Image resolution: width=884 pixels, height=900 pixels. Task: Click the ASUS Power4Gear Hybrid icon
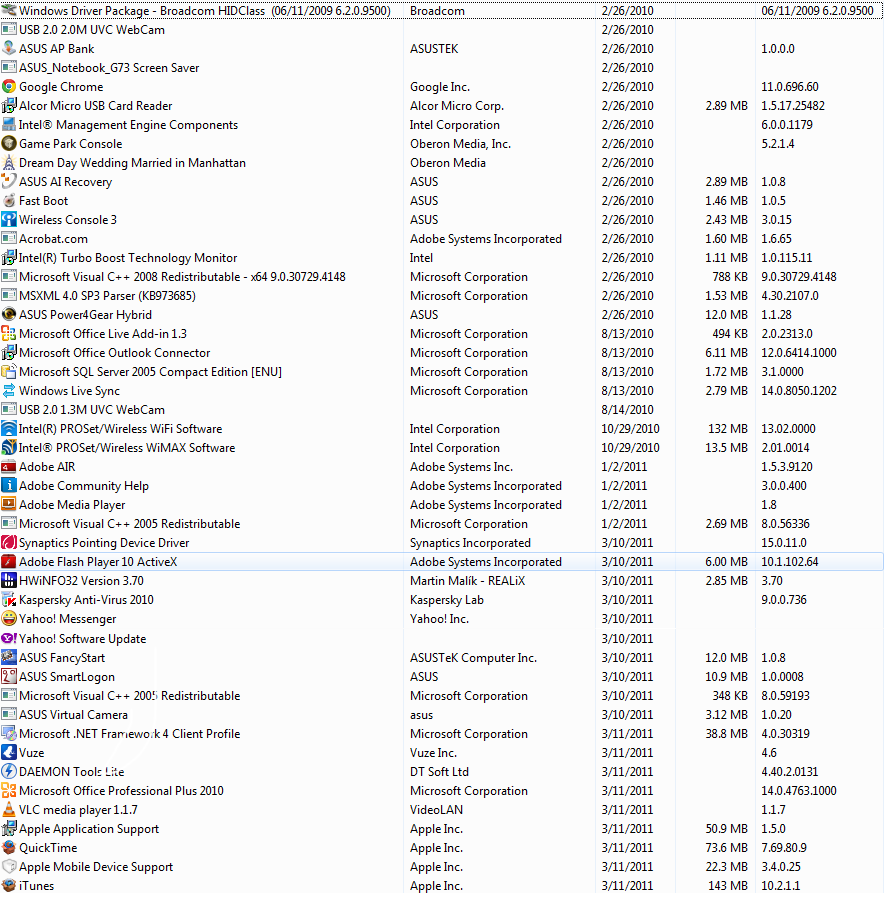coord(9,315)
